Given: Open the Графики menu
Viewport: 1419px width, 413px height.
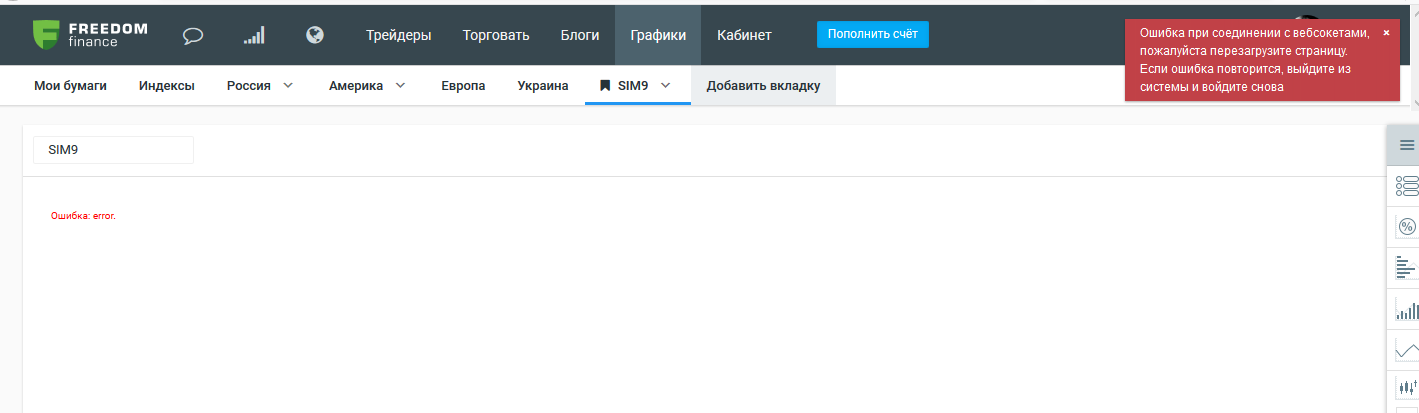Looking at the screenshot, I should pyautogui.click(x=658, y=35).
